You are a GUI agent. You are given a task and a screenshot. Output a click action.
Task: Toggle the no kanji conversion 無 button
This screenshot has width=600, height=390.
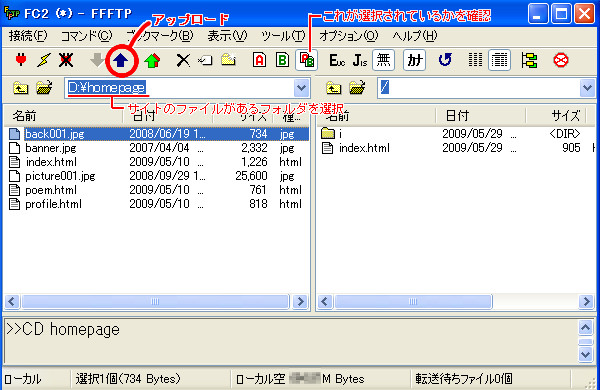click(383, 60)
